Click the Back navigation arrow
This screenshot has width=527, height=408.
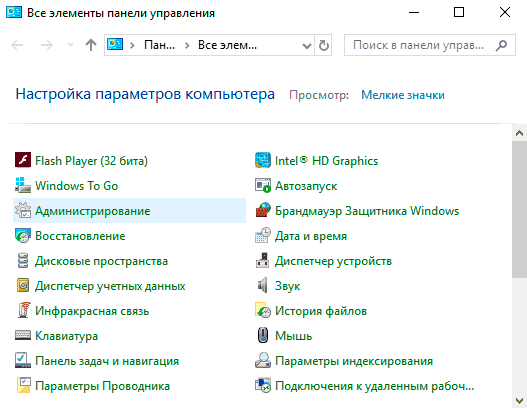(x=17, y=45)
